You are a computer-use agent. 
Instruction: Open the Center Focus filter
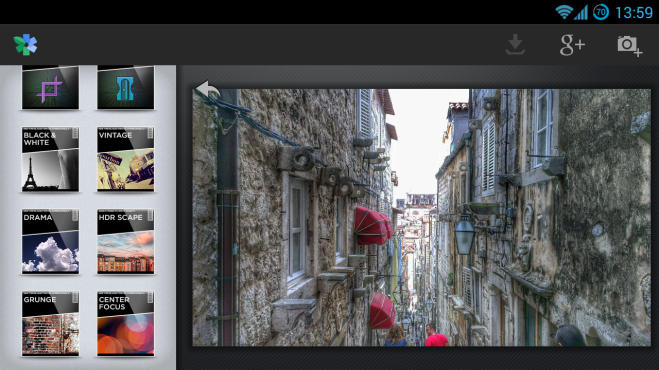click(126, 324)
